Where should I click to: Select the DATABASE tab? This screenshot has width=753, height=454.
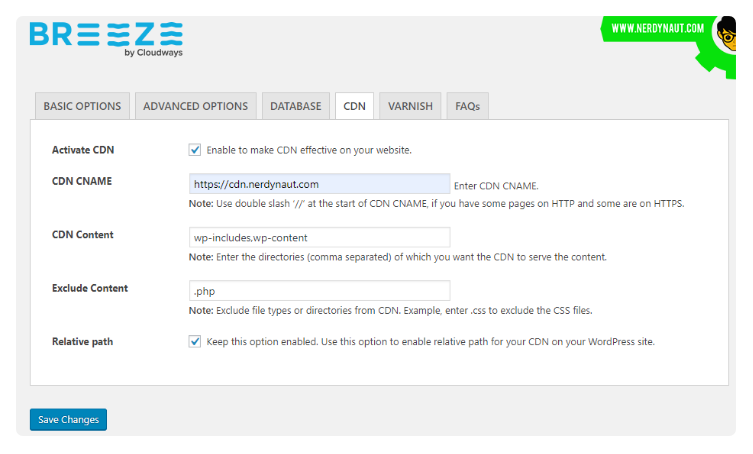[x=296, y=106]
